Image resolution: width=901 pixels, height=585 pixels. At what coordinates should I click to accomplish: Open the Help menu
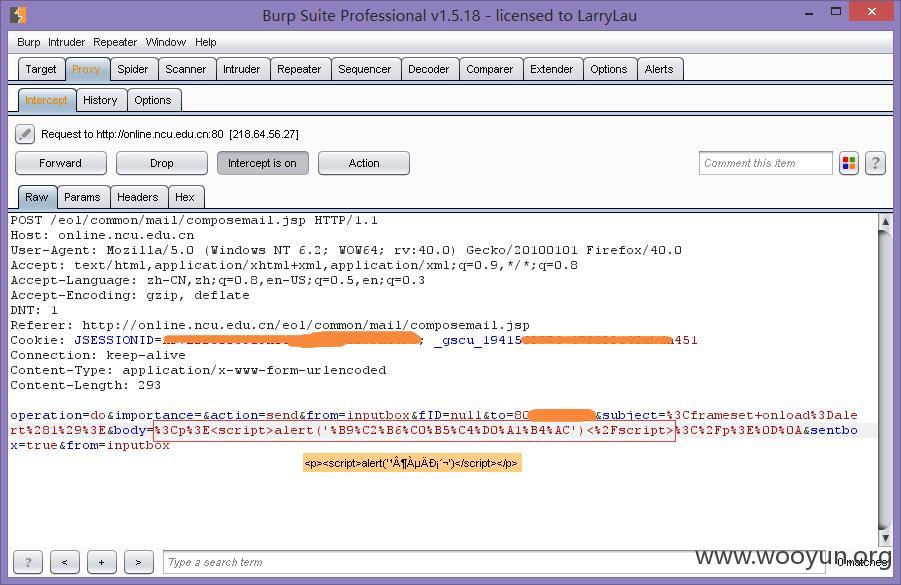click(205, 42)
